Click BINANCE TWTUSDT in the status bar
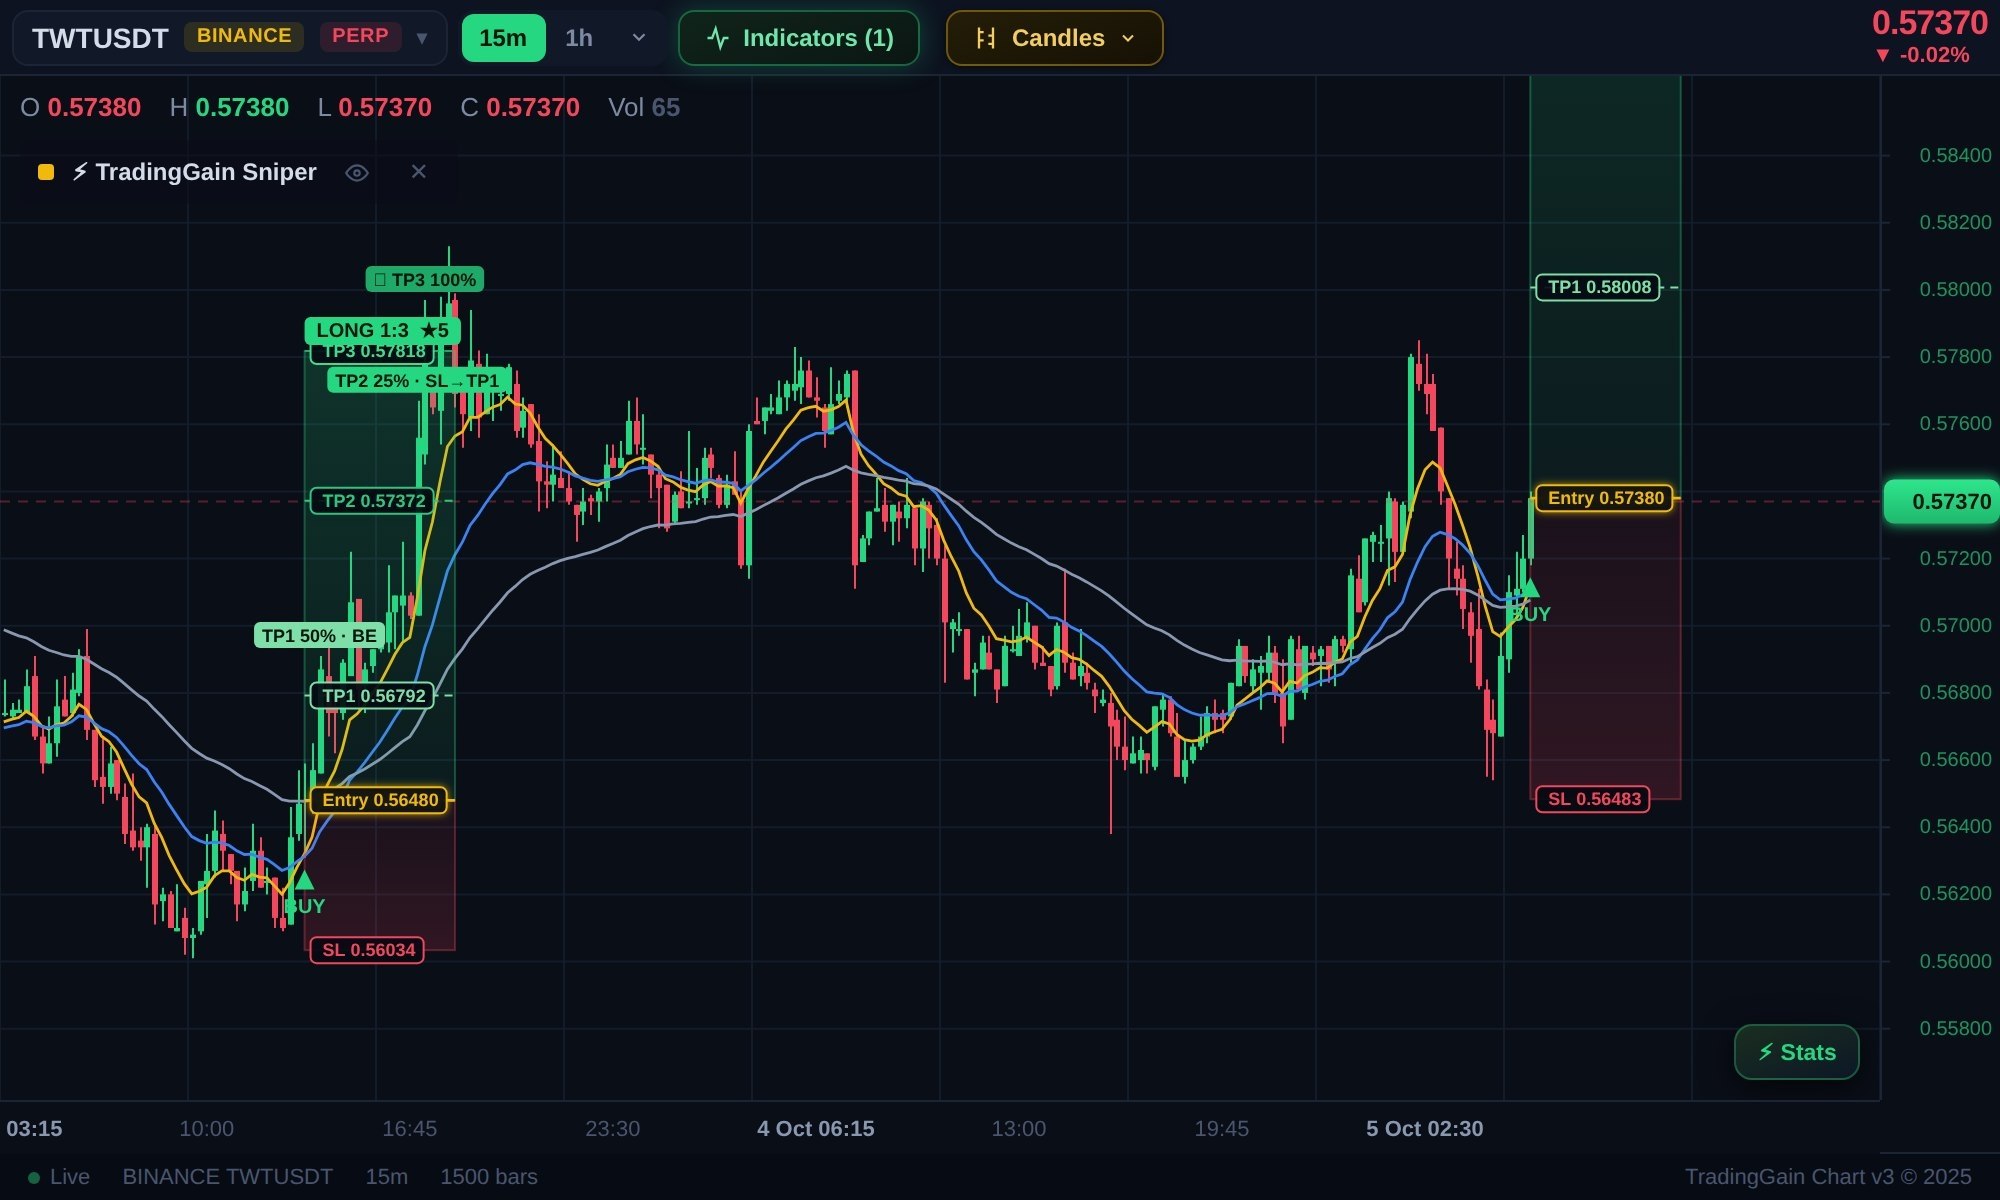 pos(228,1177)
